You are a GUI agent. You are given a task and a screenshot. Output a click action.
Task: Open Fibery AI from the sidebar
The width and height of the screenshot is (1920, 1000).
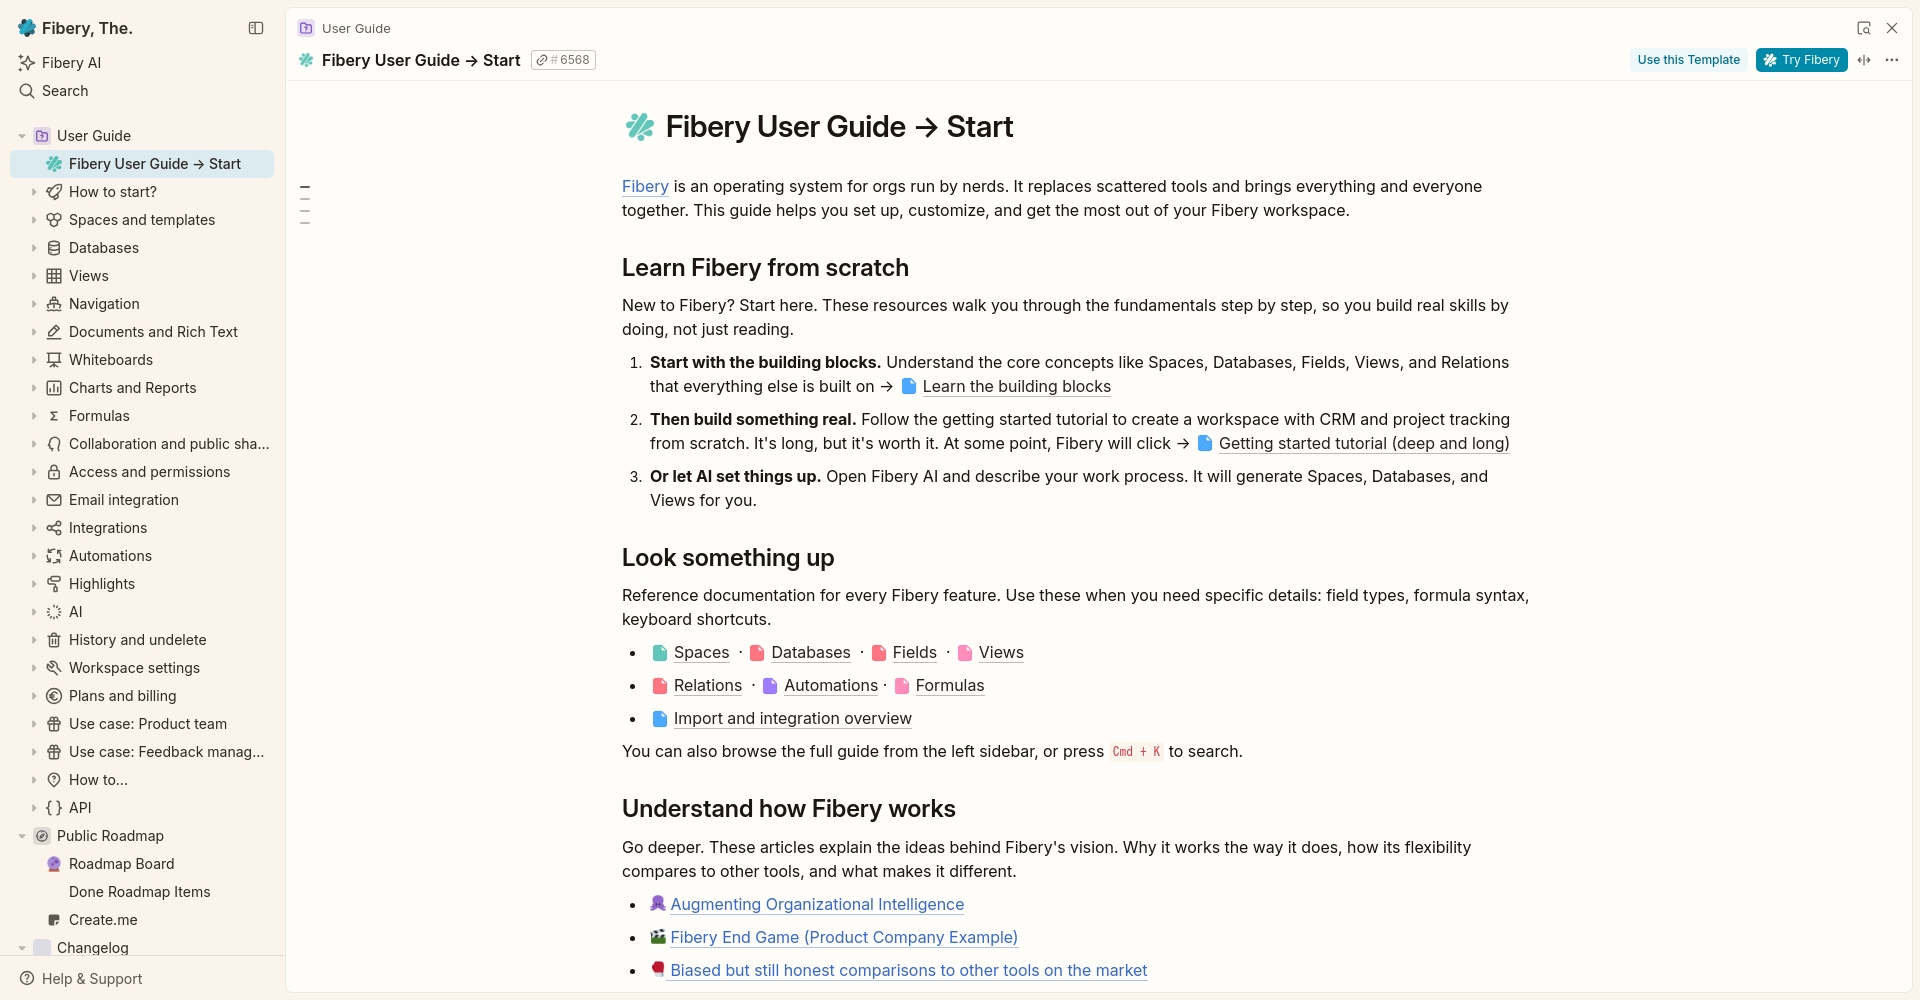[70, 62]
